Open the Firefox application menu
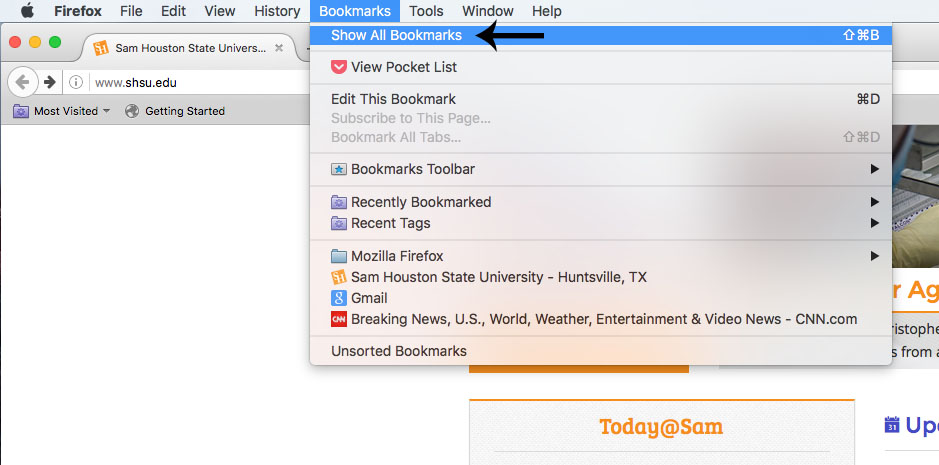 tap(78, 11)
